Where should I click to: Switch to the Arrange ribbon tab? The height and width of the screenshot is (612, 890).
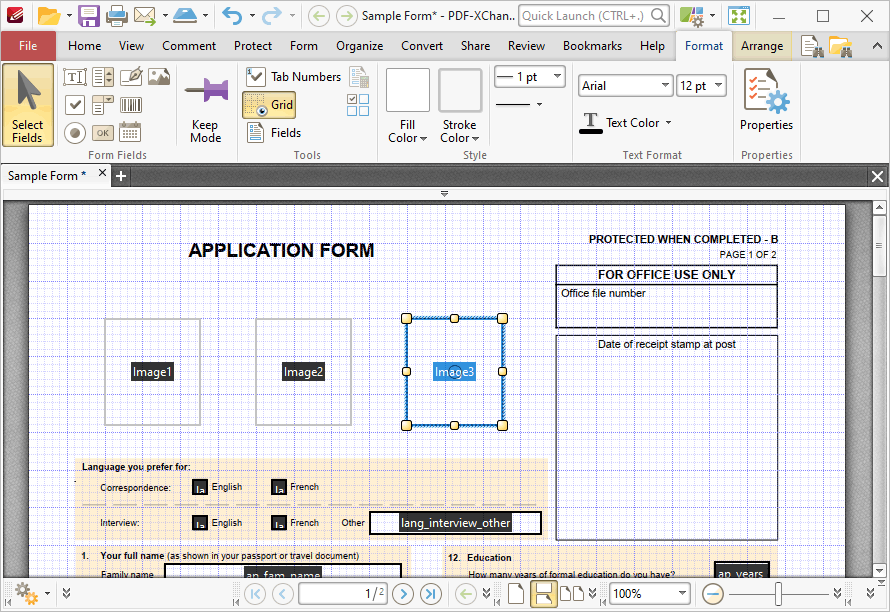coord(762,46)
